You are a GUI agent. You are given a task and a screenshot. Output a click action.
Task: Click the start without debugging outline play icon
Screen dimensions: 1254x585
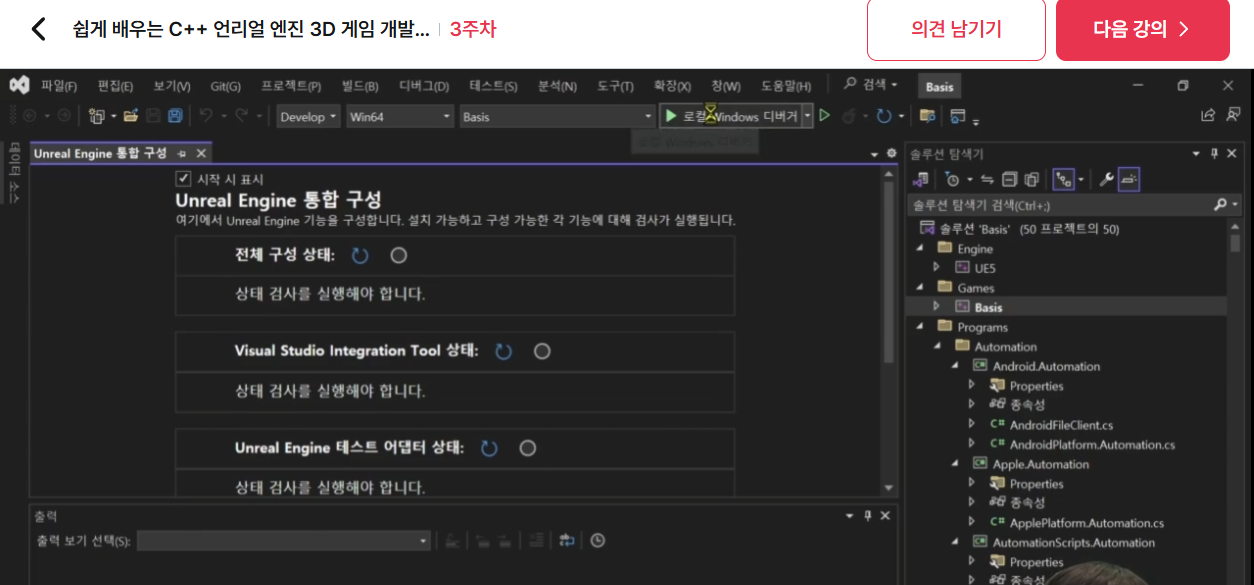[825, 116]
